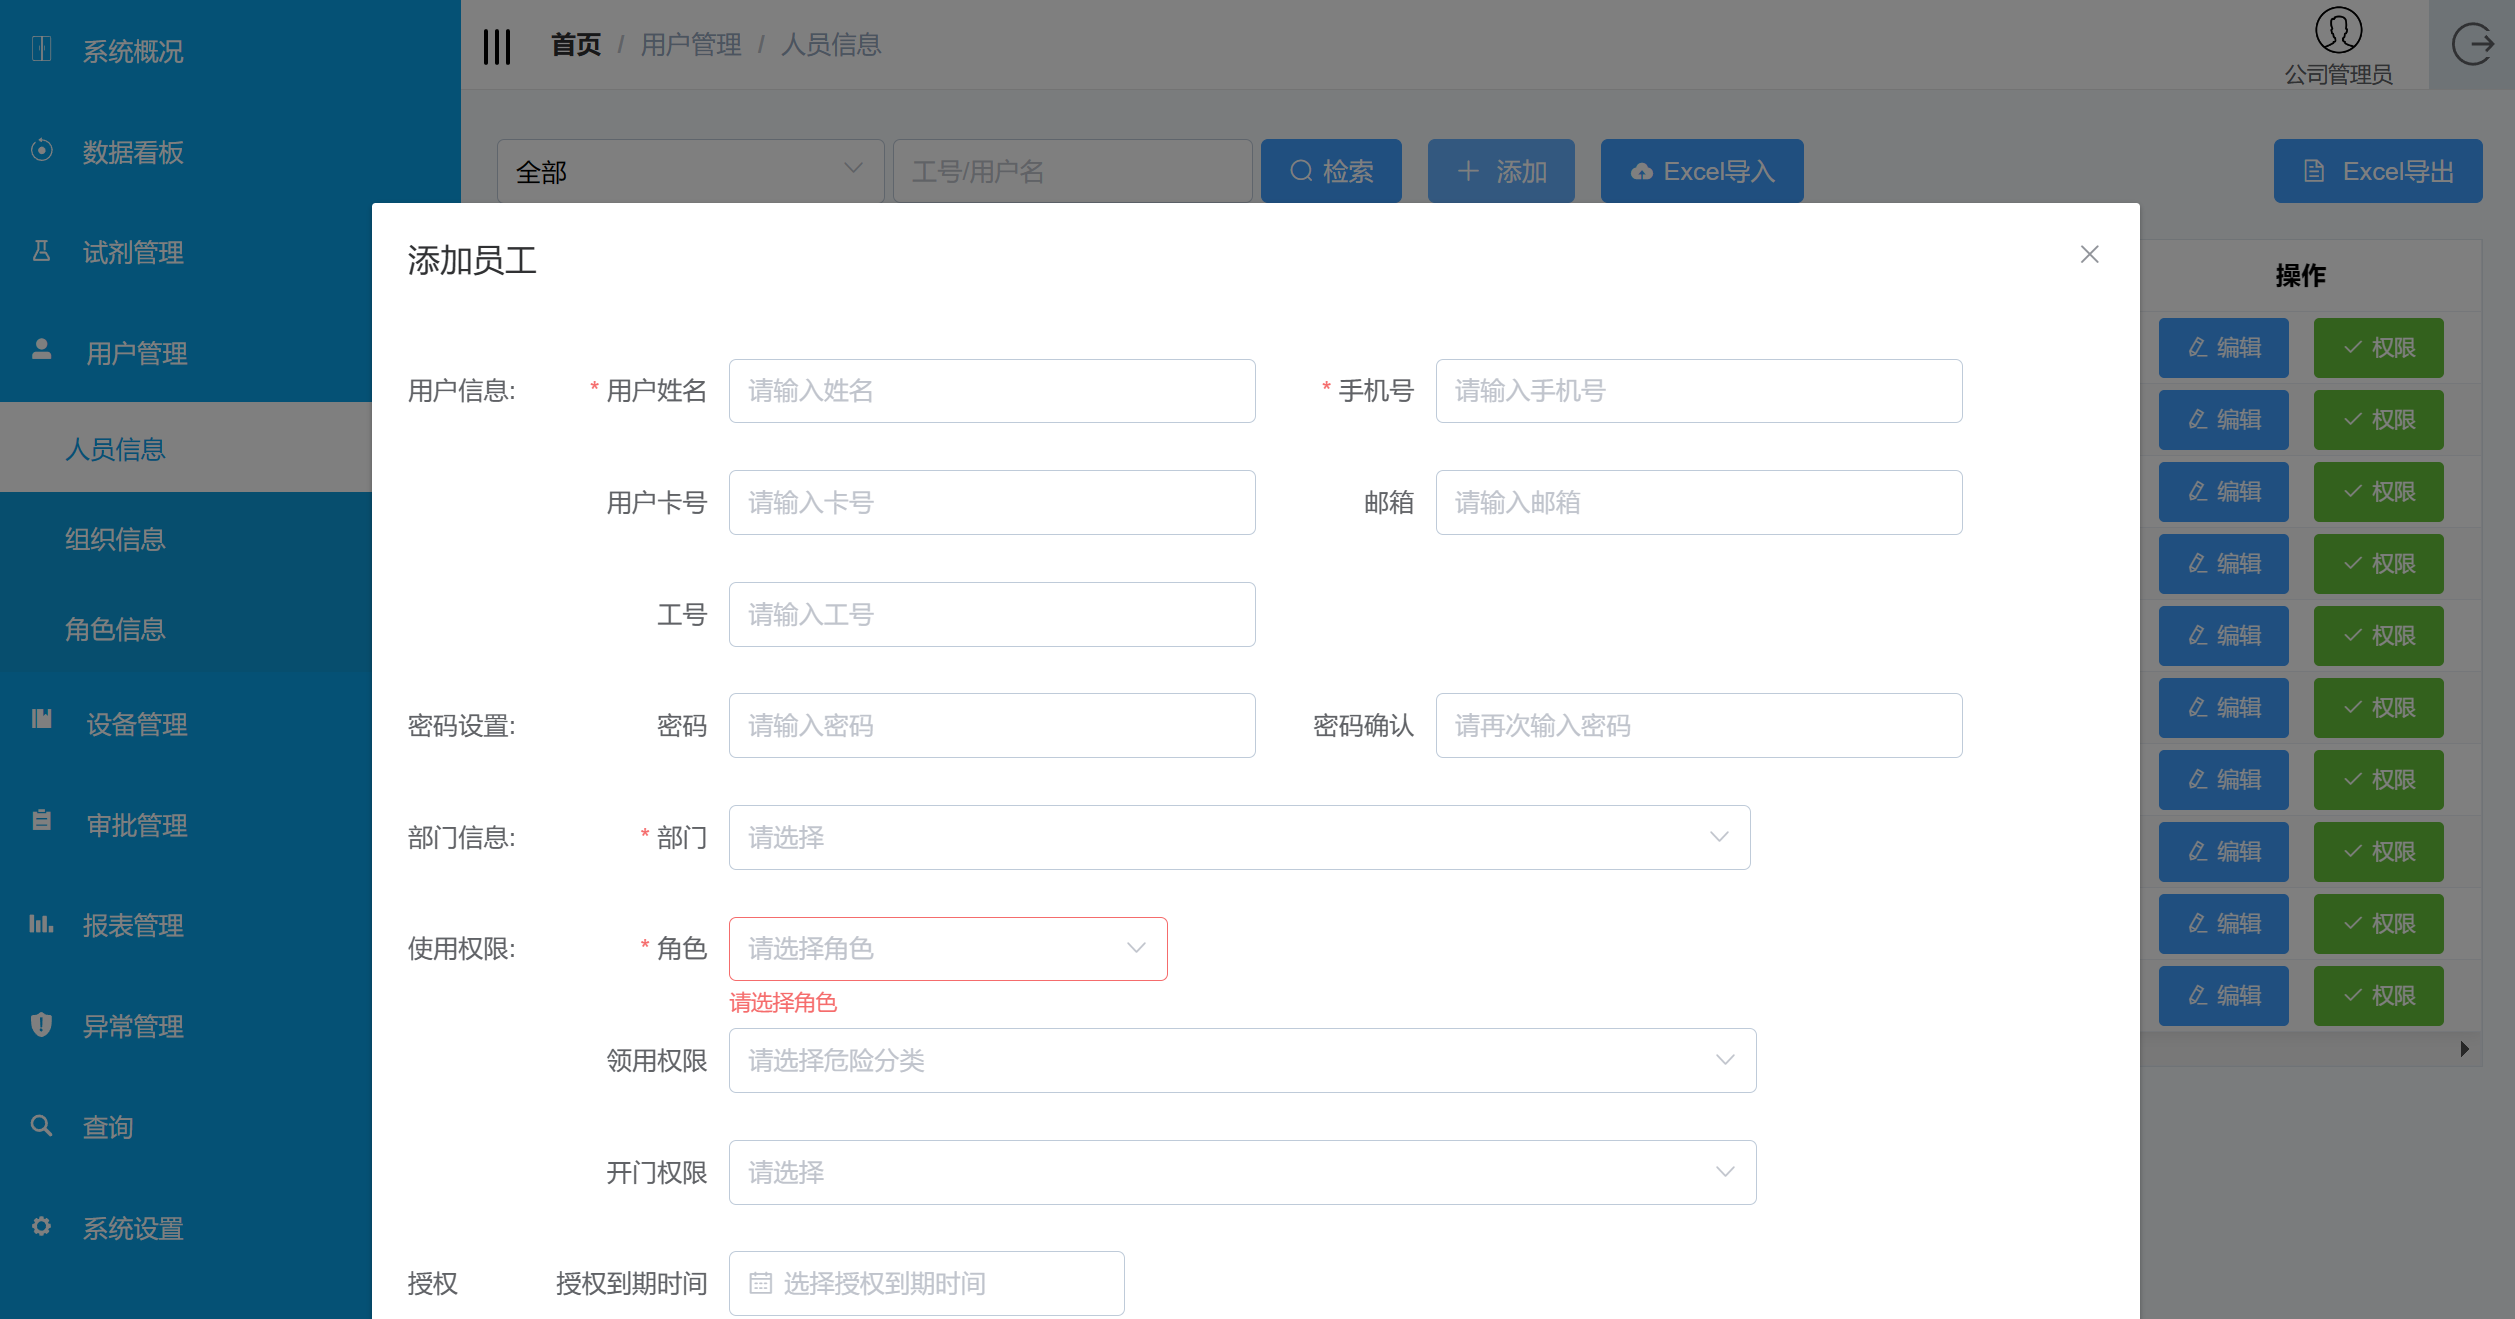
Task: Click the logout icon at top right
Action: (2472, 44)
